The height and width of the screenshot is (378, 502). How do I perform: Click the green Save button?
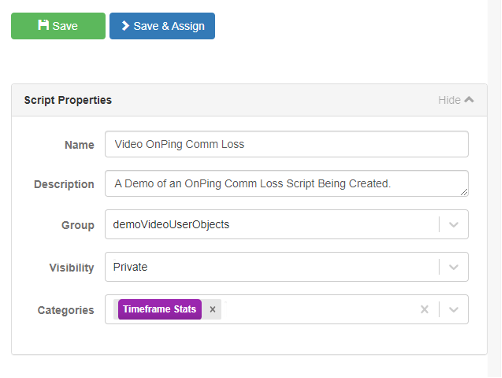click(x=58, y=26)
